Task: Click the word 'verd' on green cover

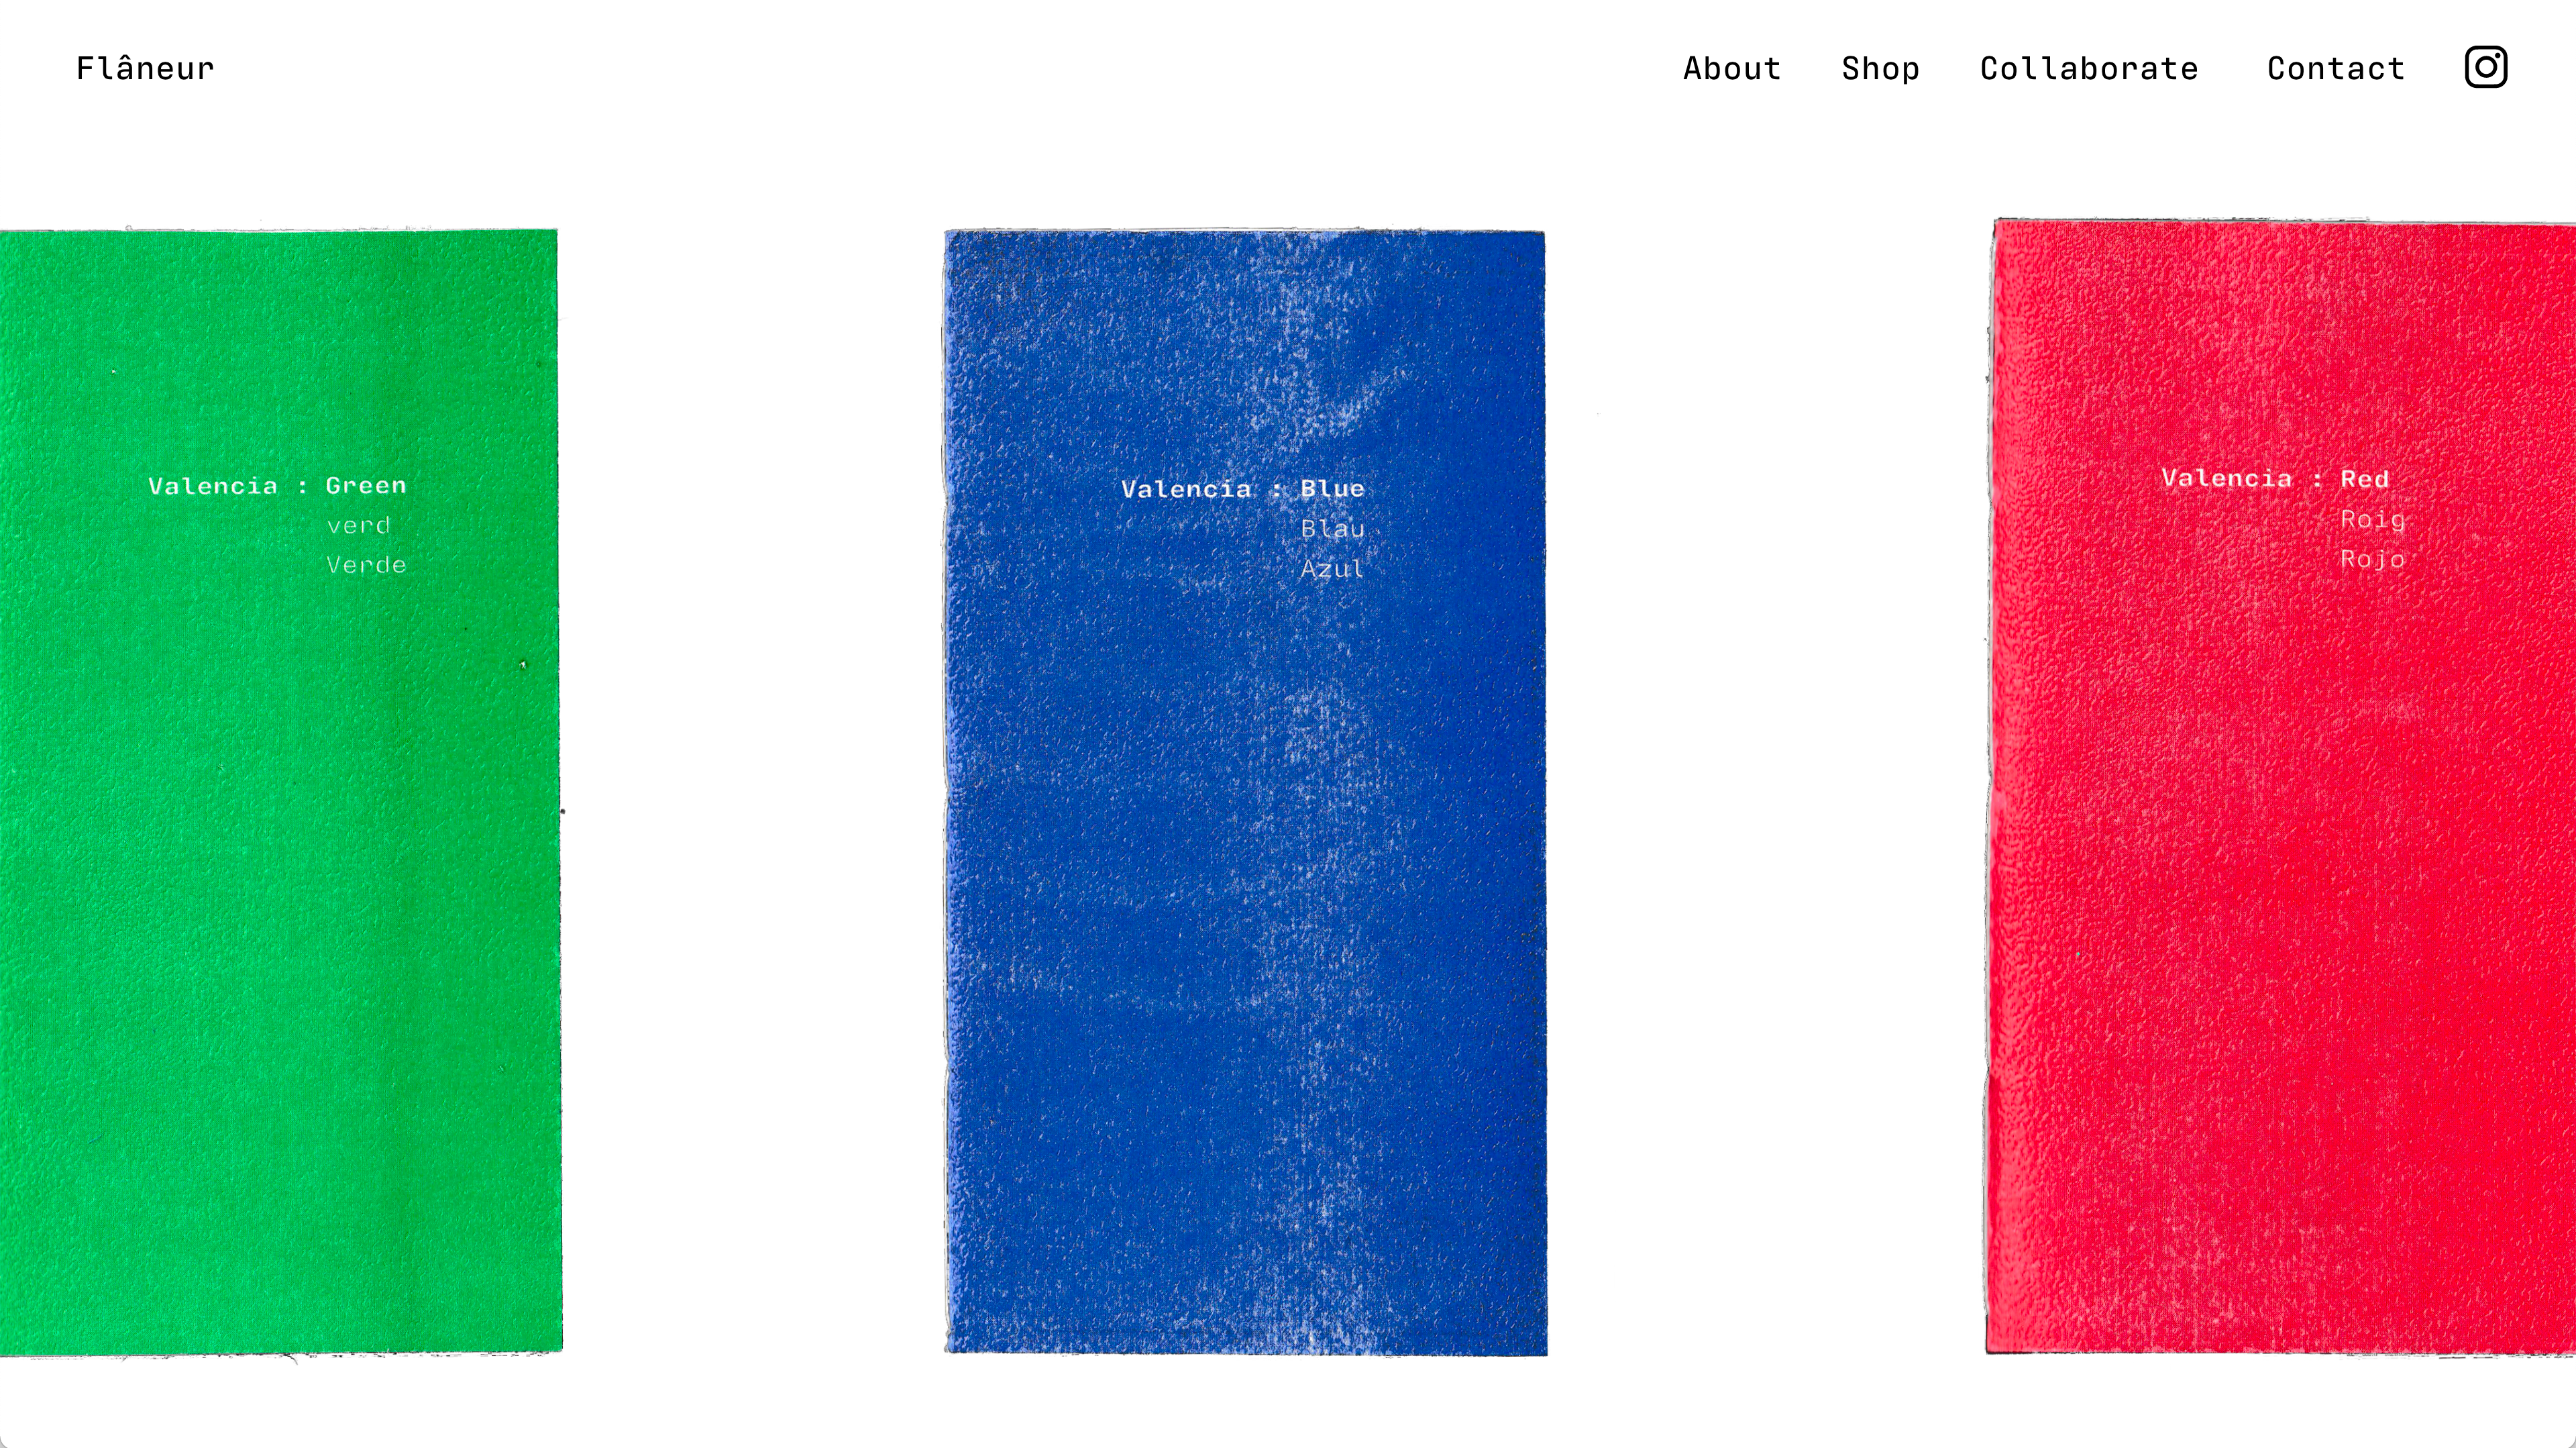Action: (358, 525)
